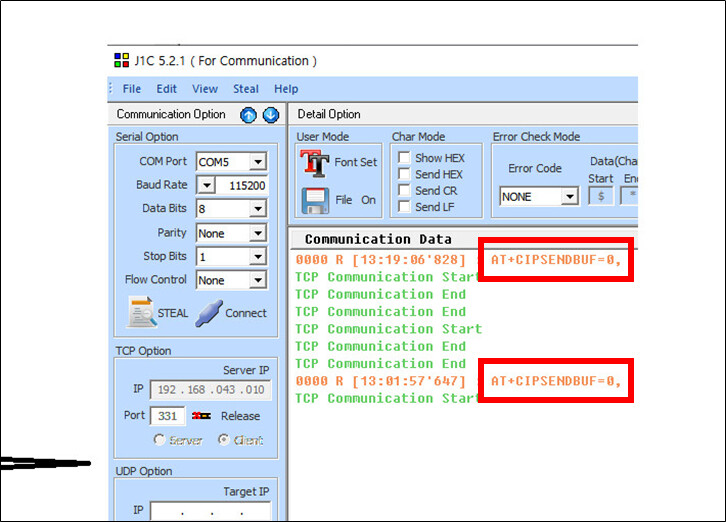Click the STEAL button label
726x522 pixels.
point(173,313)
